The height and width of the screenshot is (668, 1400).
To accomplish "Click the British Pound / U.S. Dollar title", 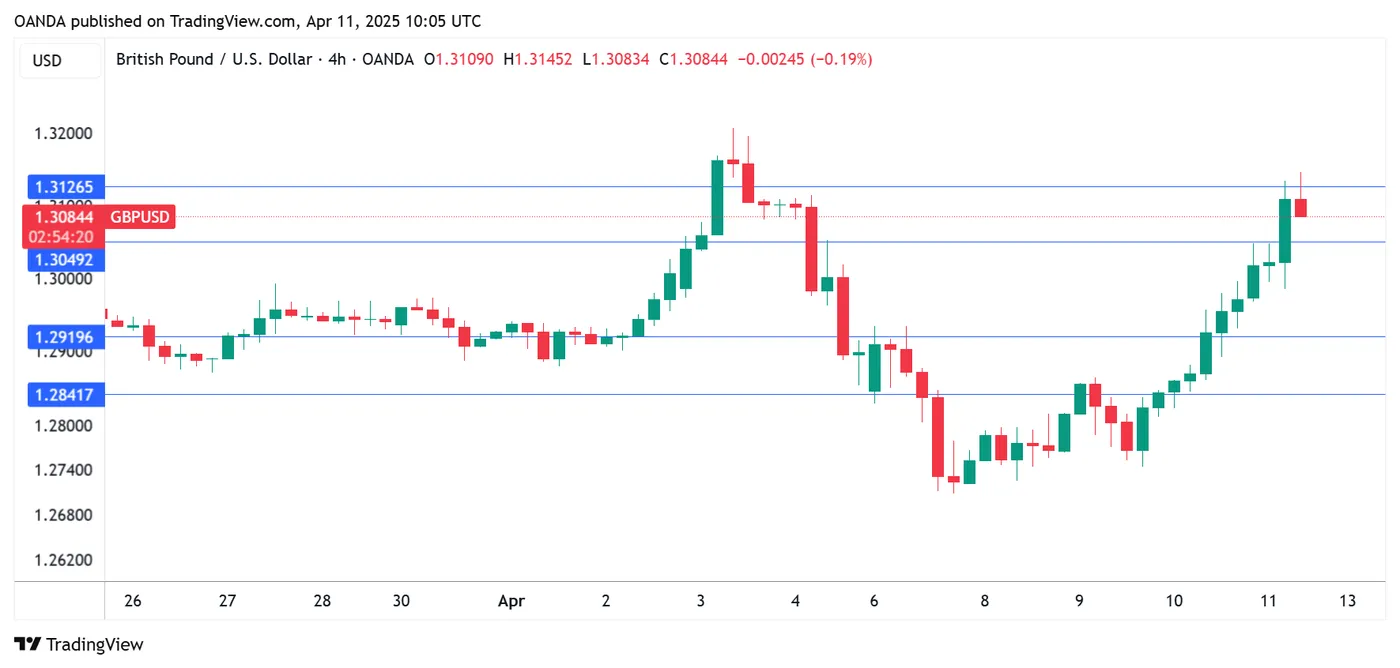I will 214,60.
